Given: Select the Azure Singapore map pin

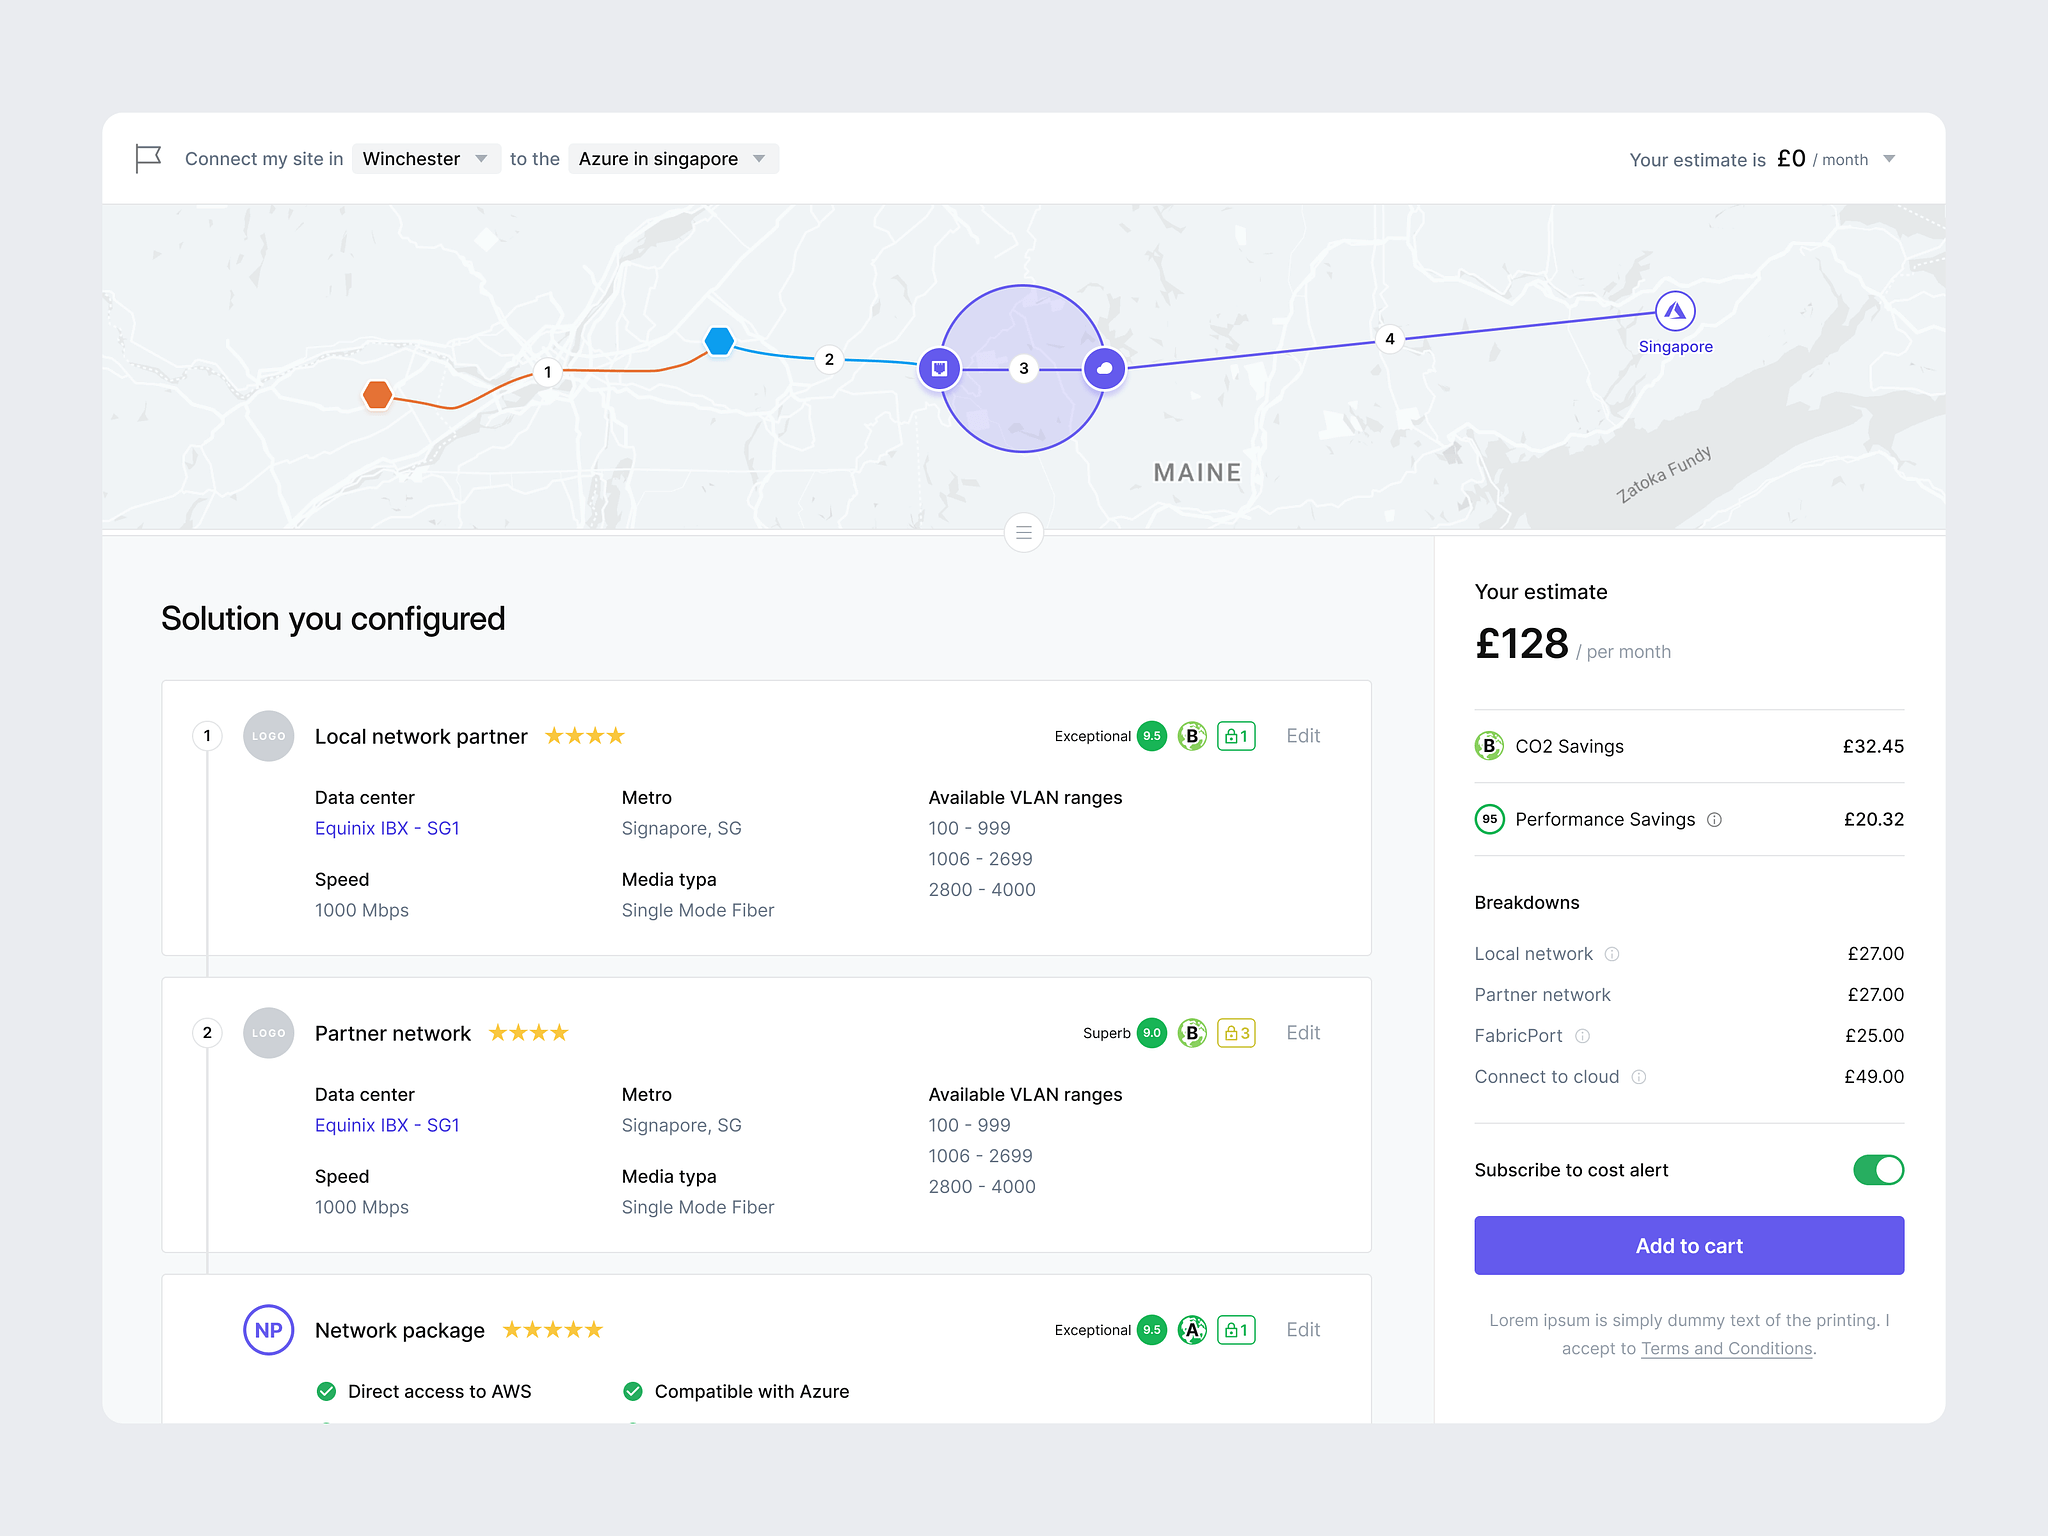Looking at the screenshot, I should coord(1675,311).
